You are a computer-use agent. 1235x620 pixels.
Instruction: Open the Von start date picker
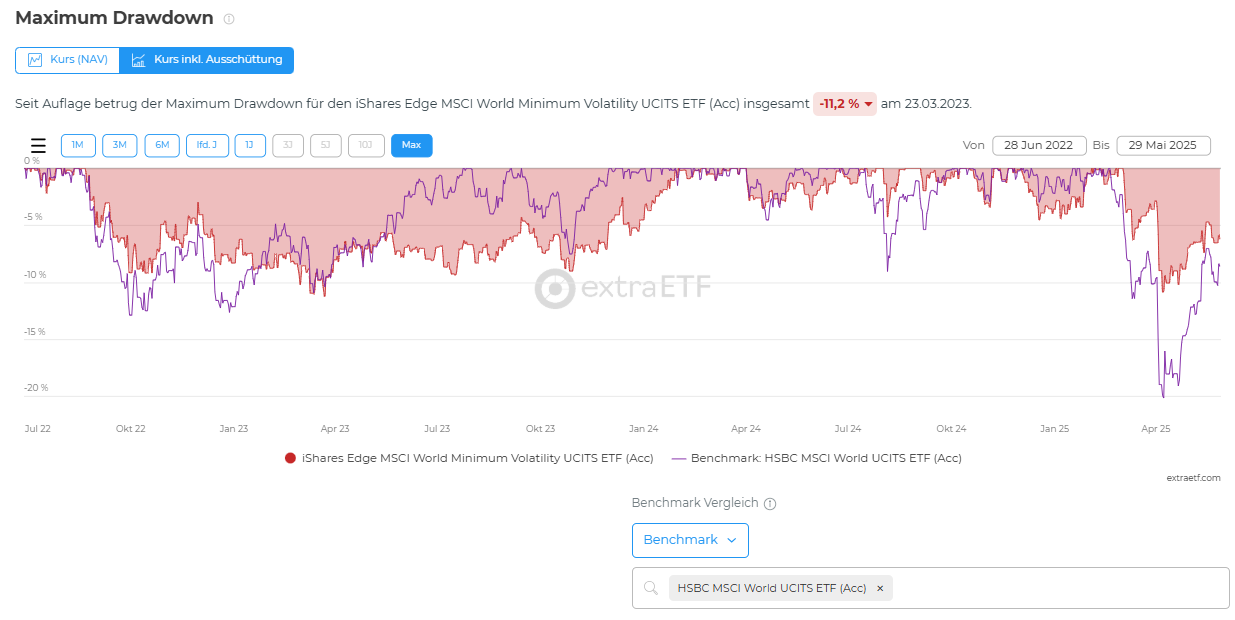(1039, 145)
